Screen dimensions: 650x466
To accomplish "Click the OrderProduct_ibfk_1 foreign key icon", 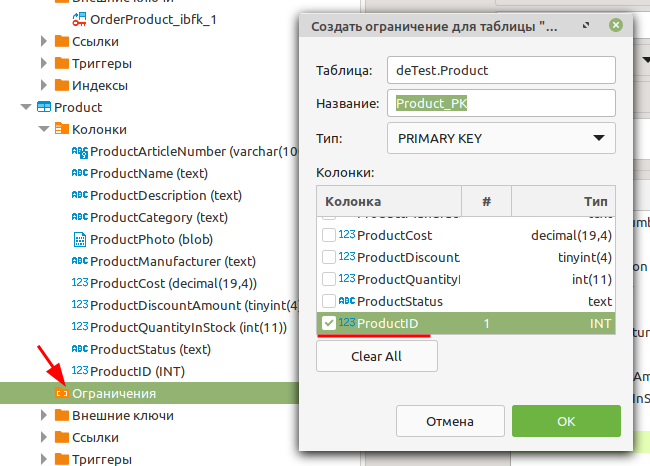I will pos(80,19).
